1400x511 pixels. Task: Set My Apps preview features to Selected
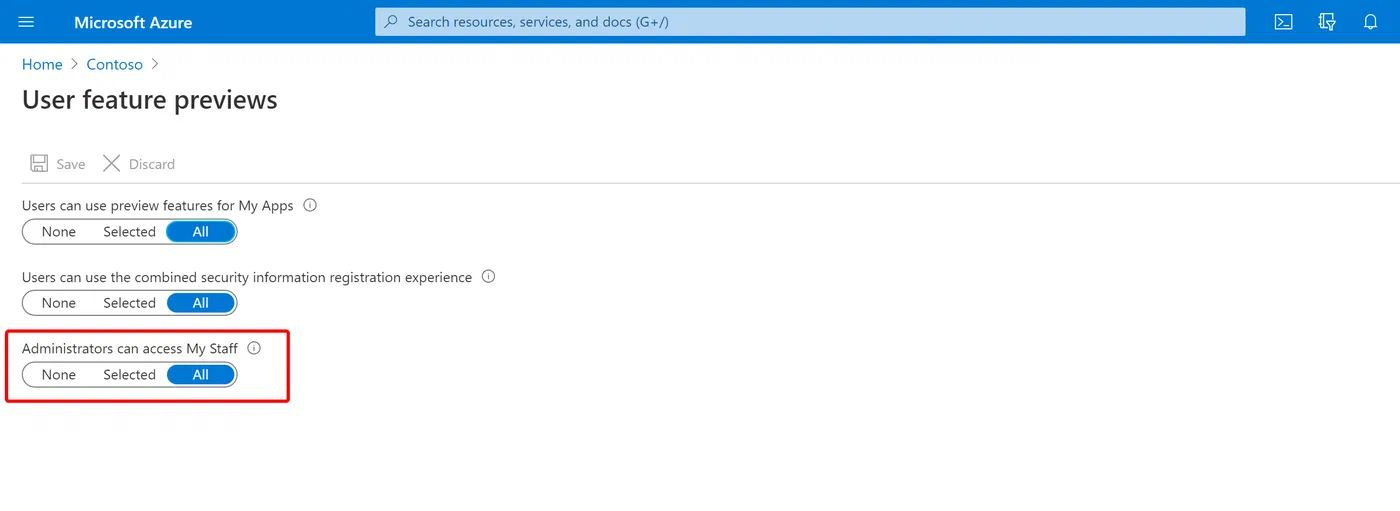129,232
